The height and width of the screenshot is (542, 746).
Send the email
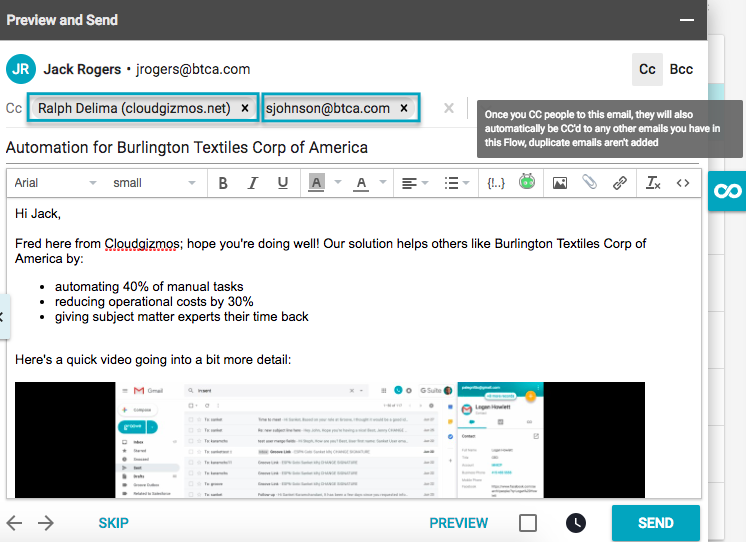(656, 523)
